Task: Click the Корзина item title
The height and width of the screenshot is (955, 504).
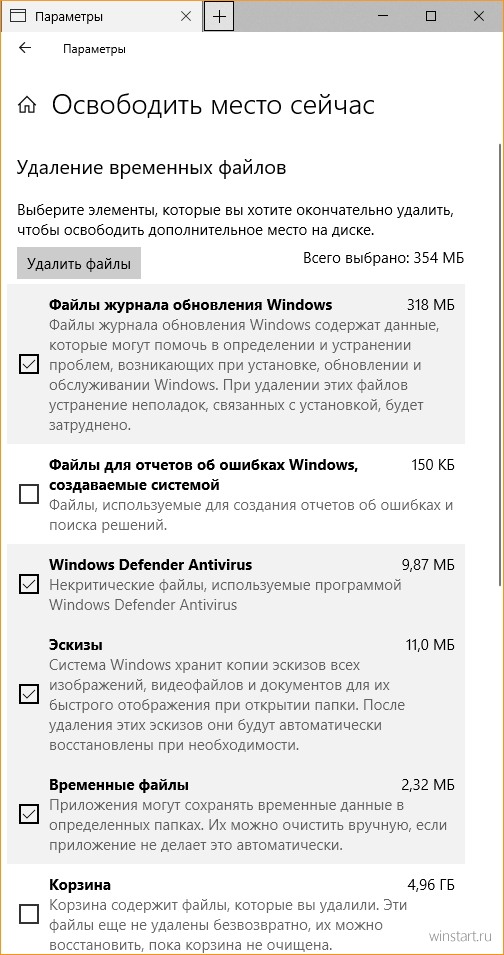Action: (x=79, y=884)
